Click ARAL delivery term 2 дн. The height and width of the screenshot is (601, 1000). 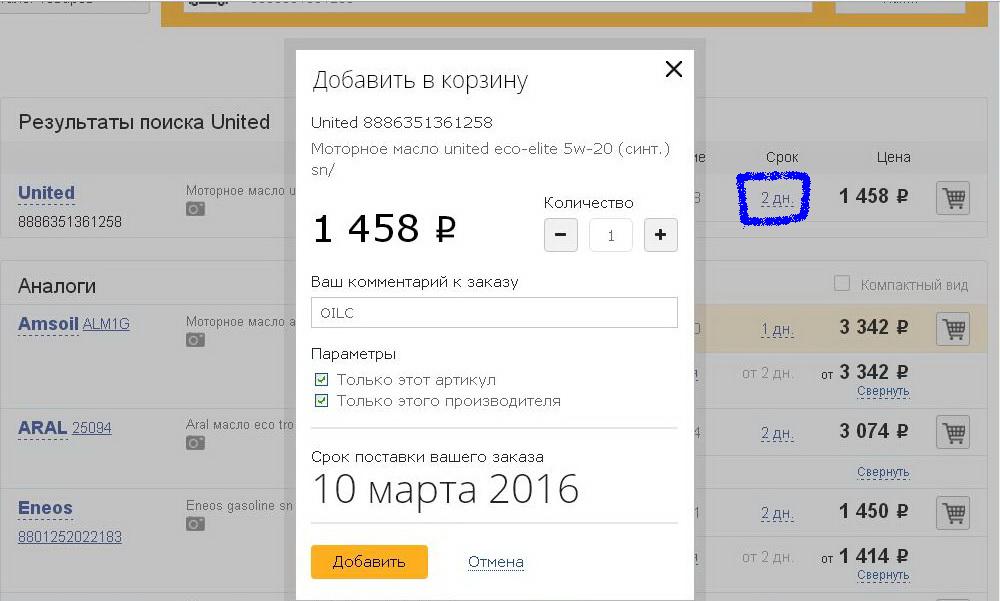coord(777,434)
